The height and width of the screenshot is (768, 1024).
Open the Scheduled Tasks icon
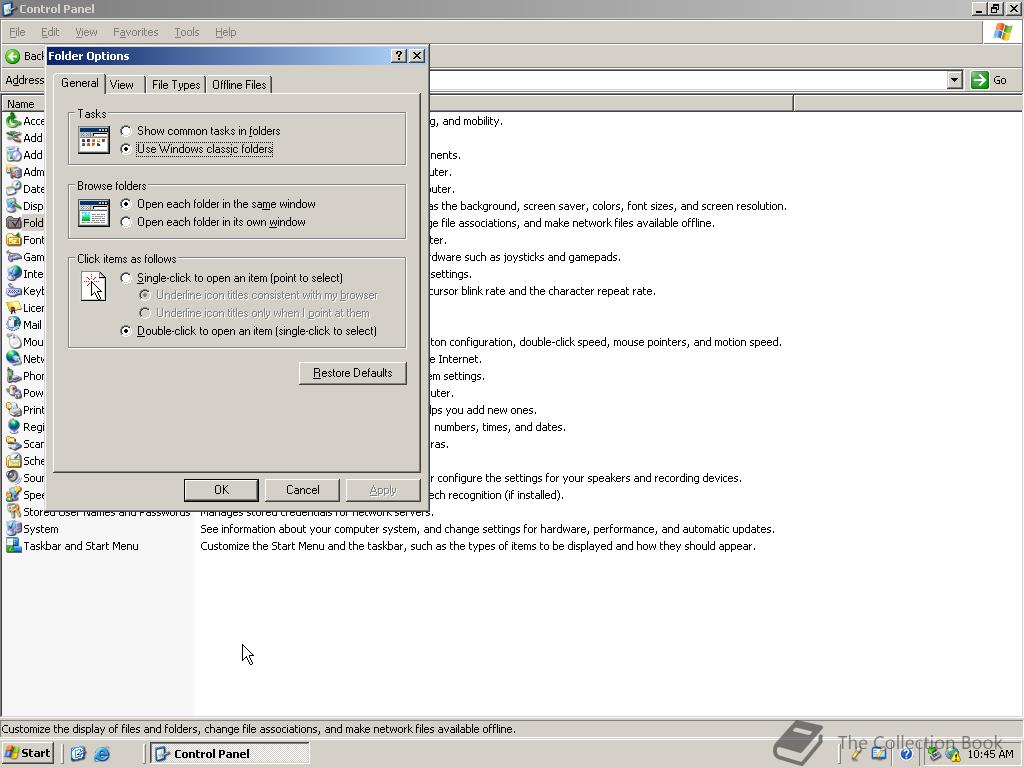[x=14, y=460]
